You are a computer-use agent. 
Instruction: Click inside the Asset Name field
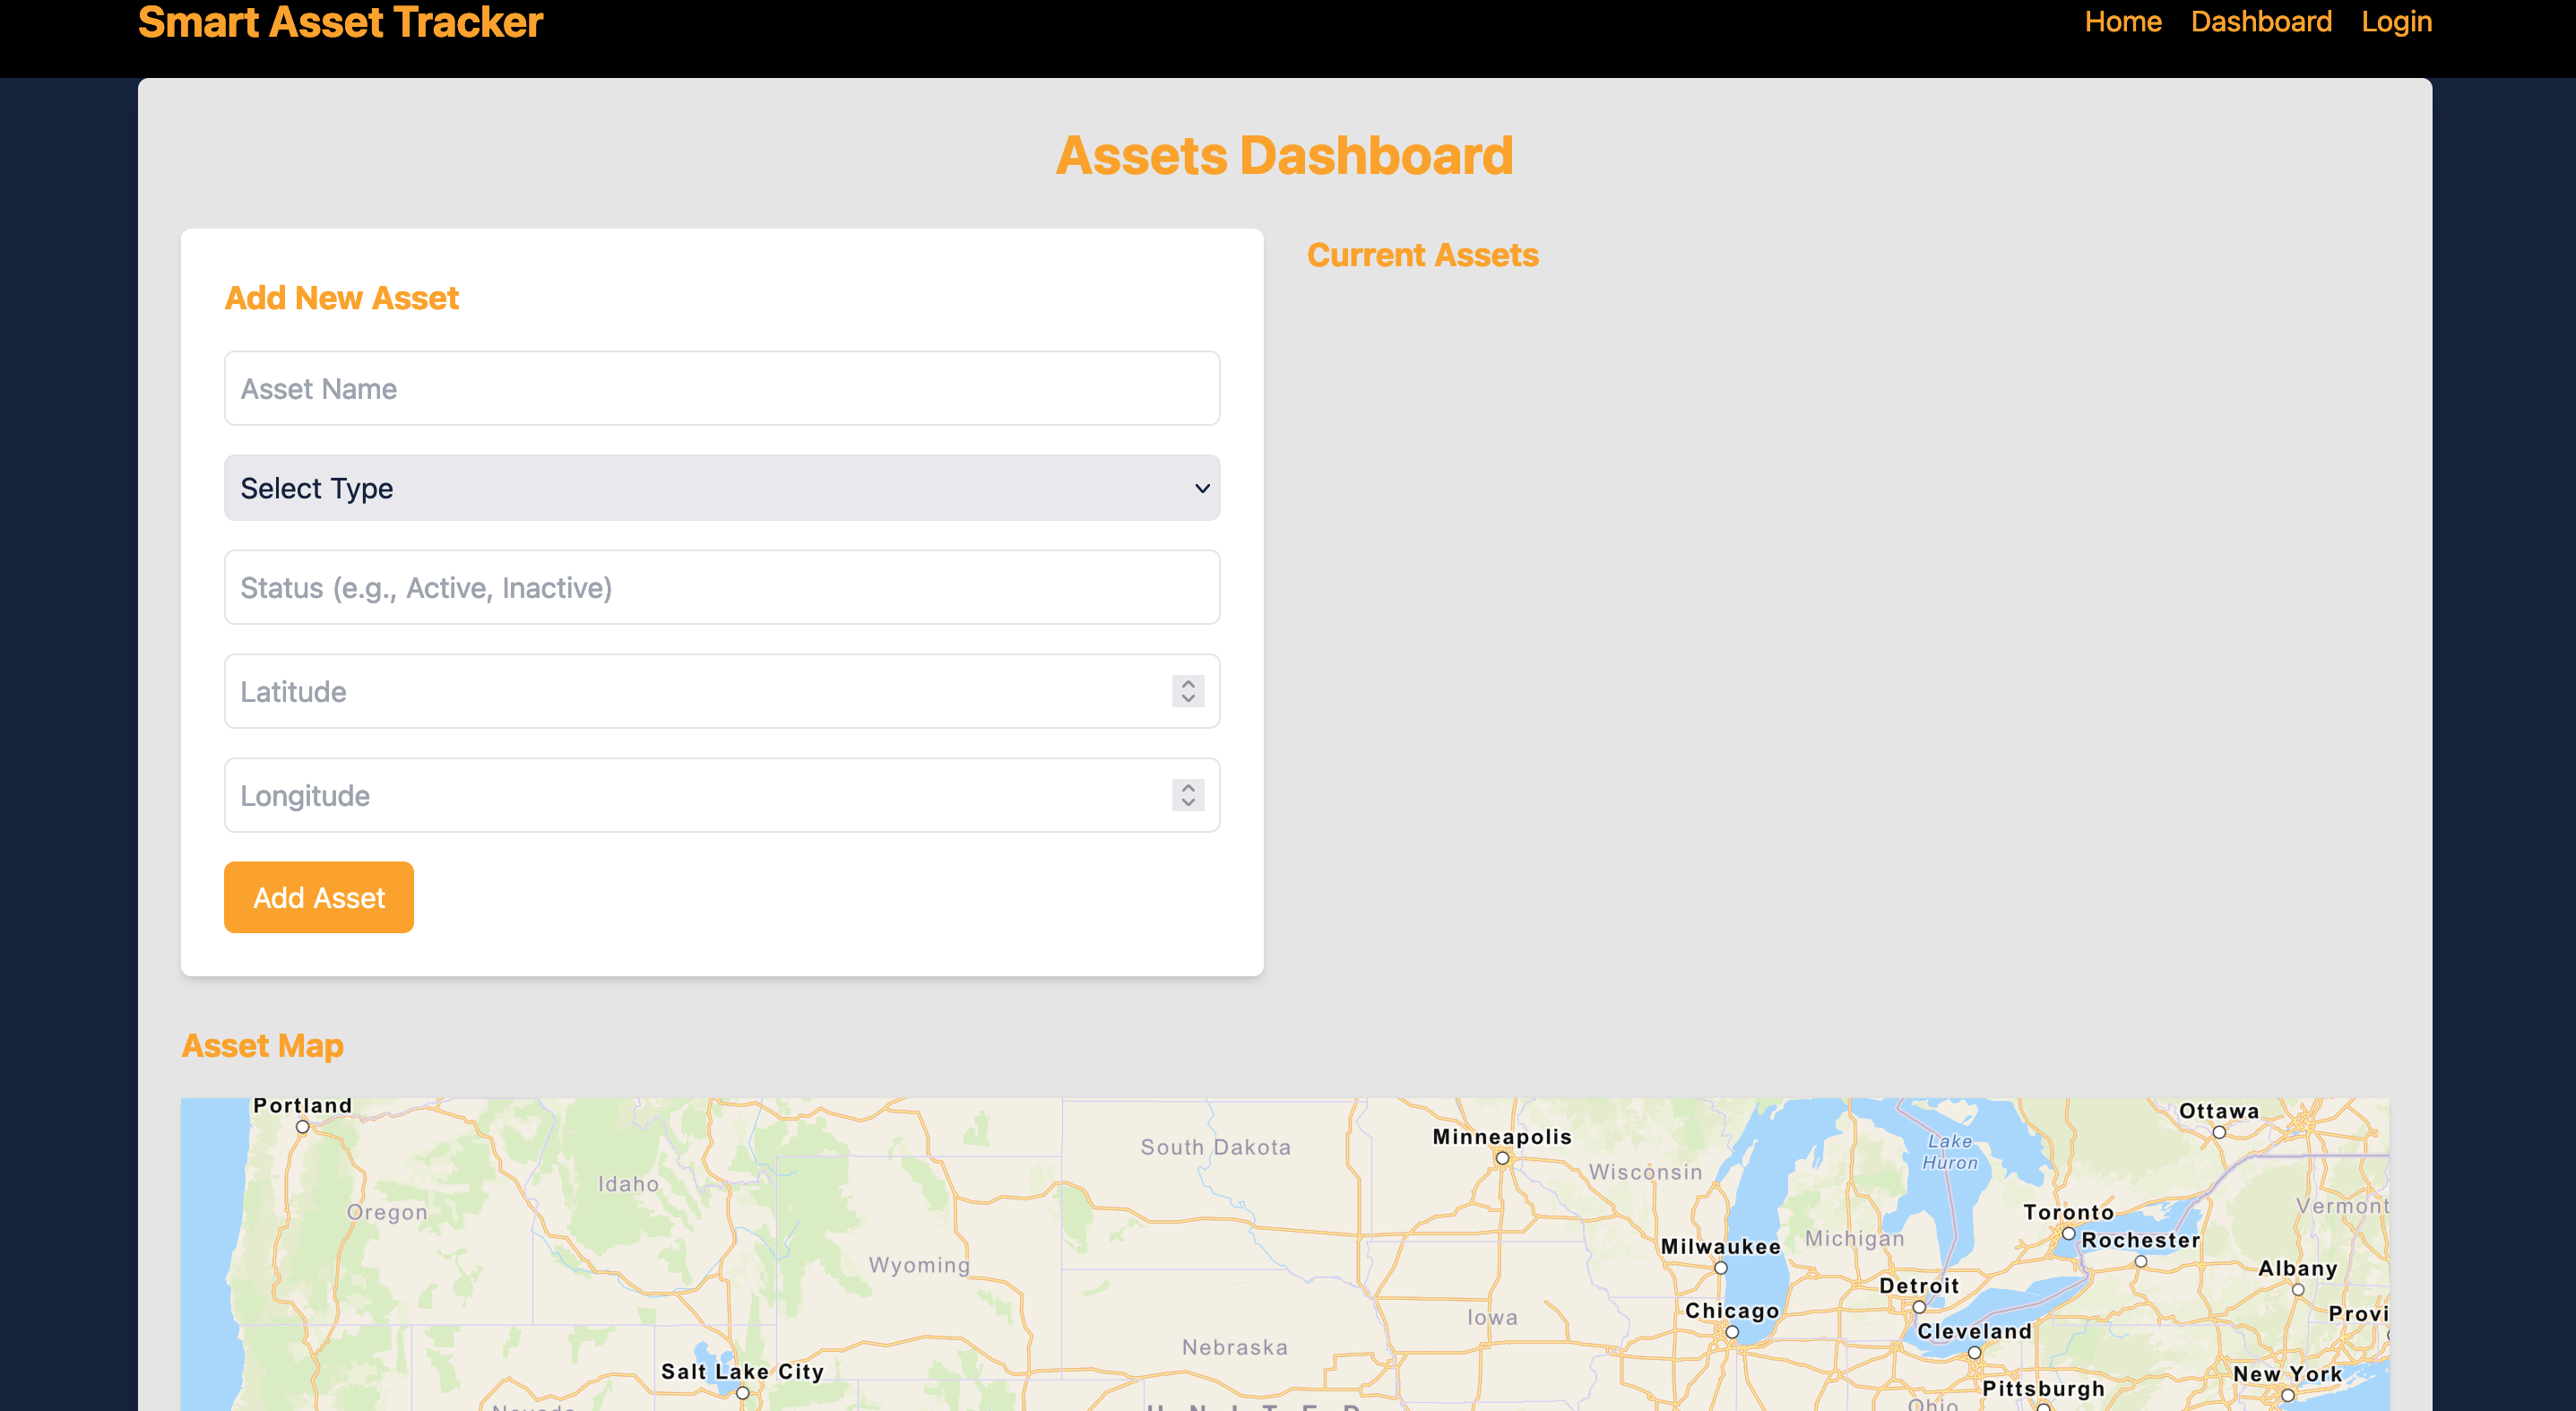[x=722, y=388]
